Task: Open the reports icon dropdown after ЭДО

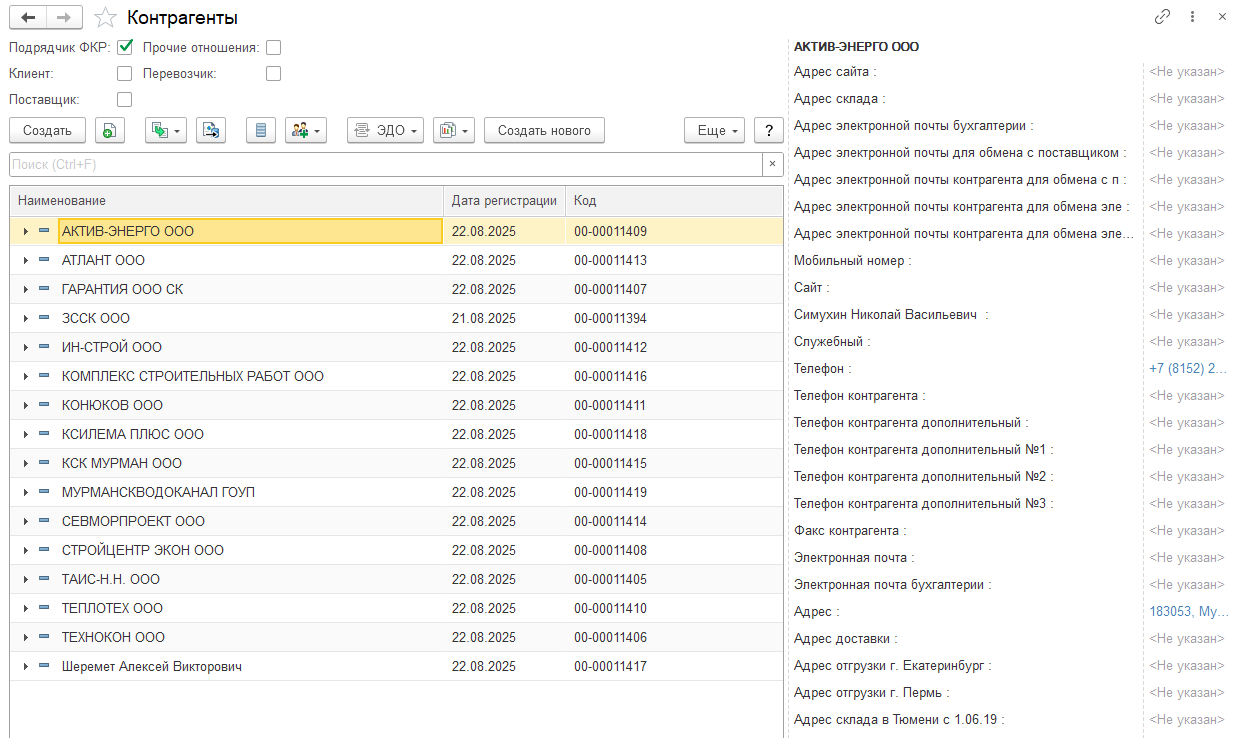Action: pos(453,130)
